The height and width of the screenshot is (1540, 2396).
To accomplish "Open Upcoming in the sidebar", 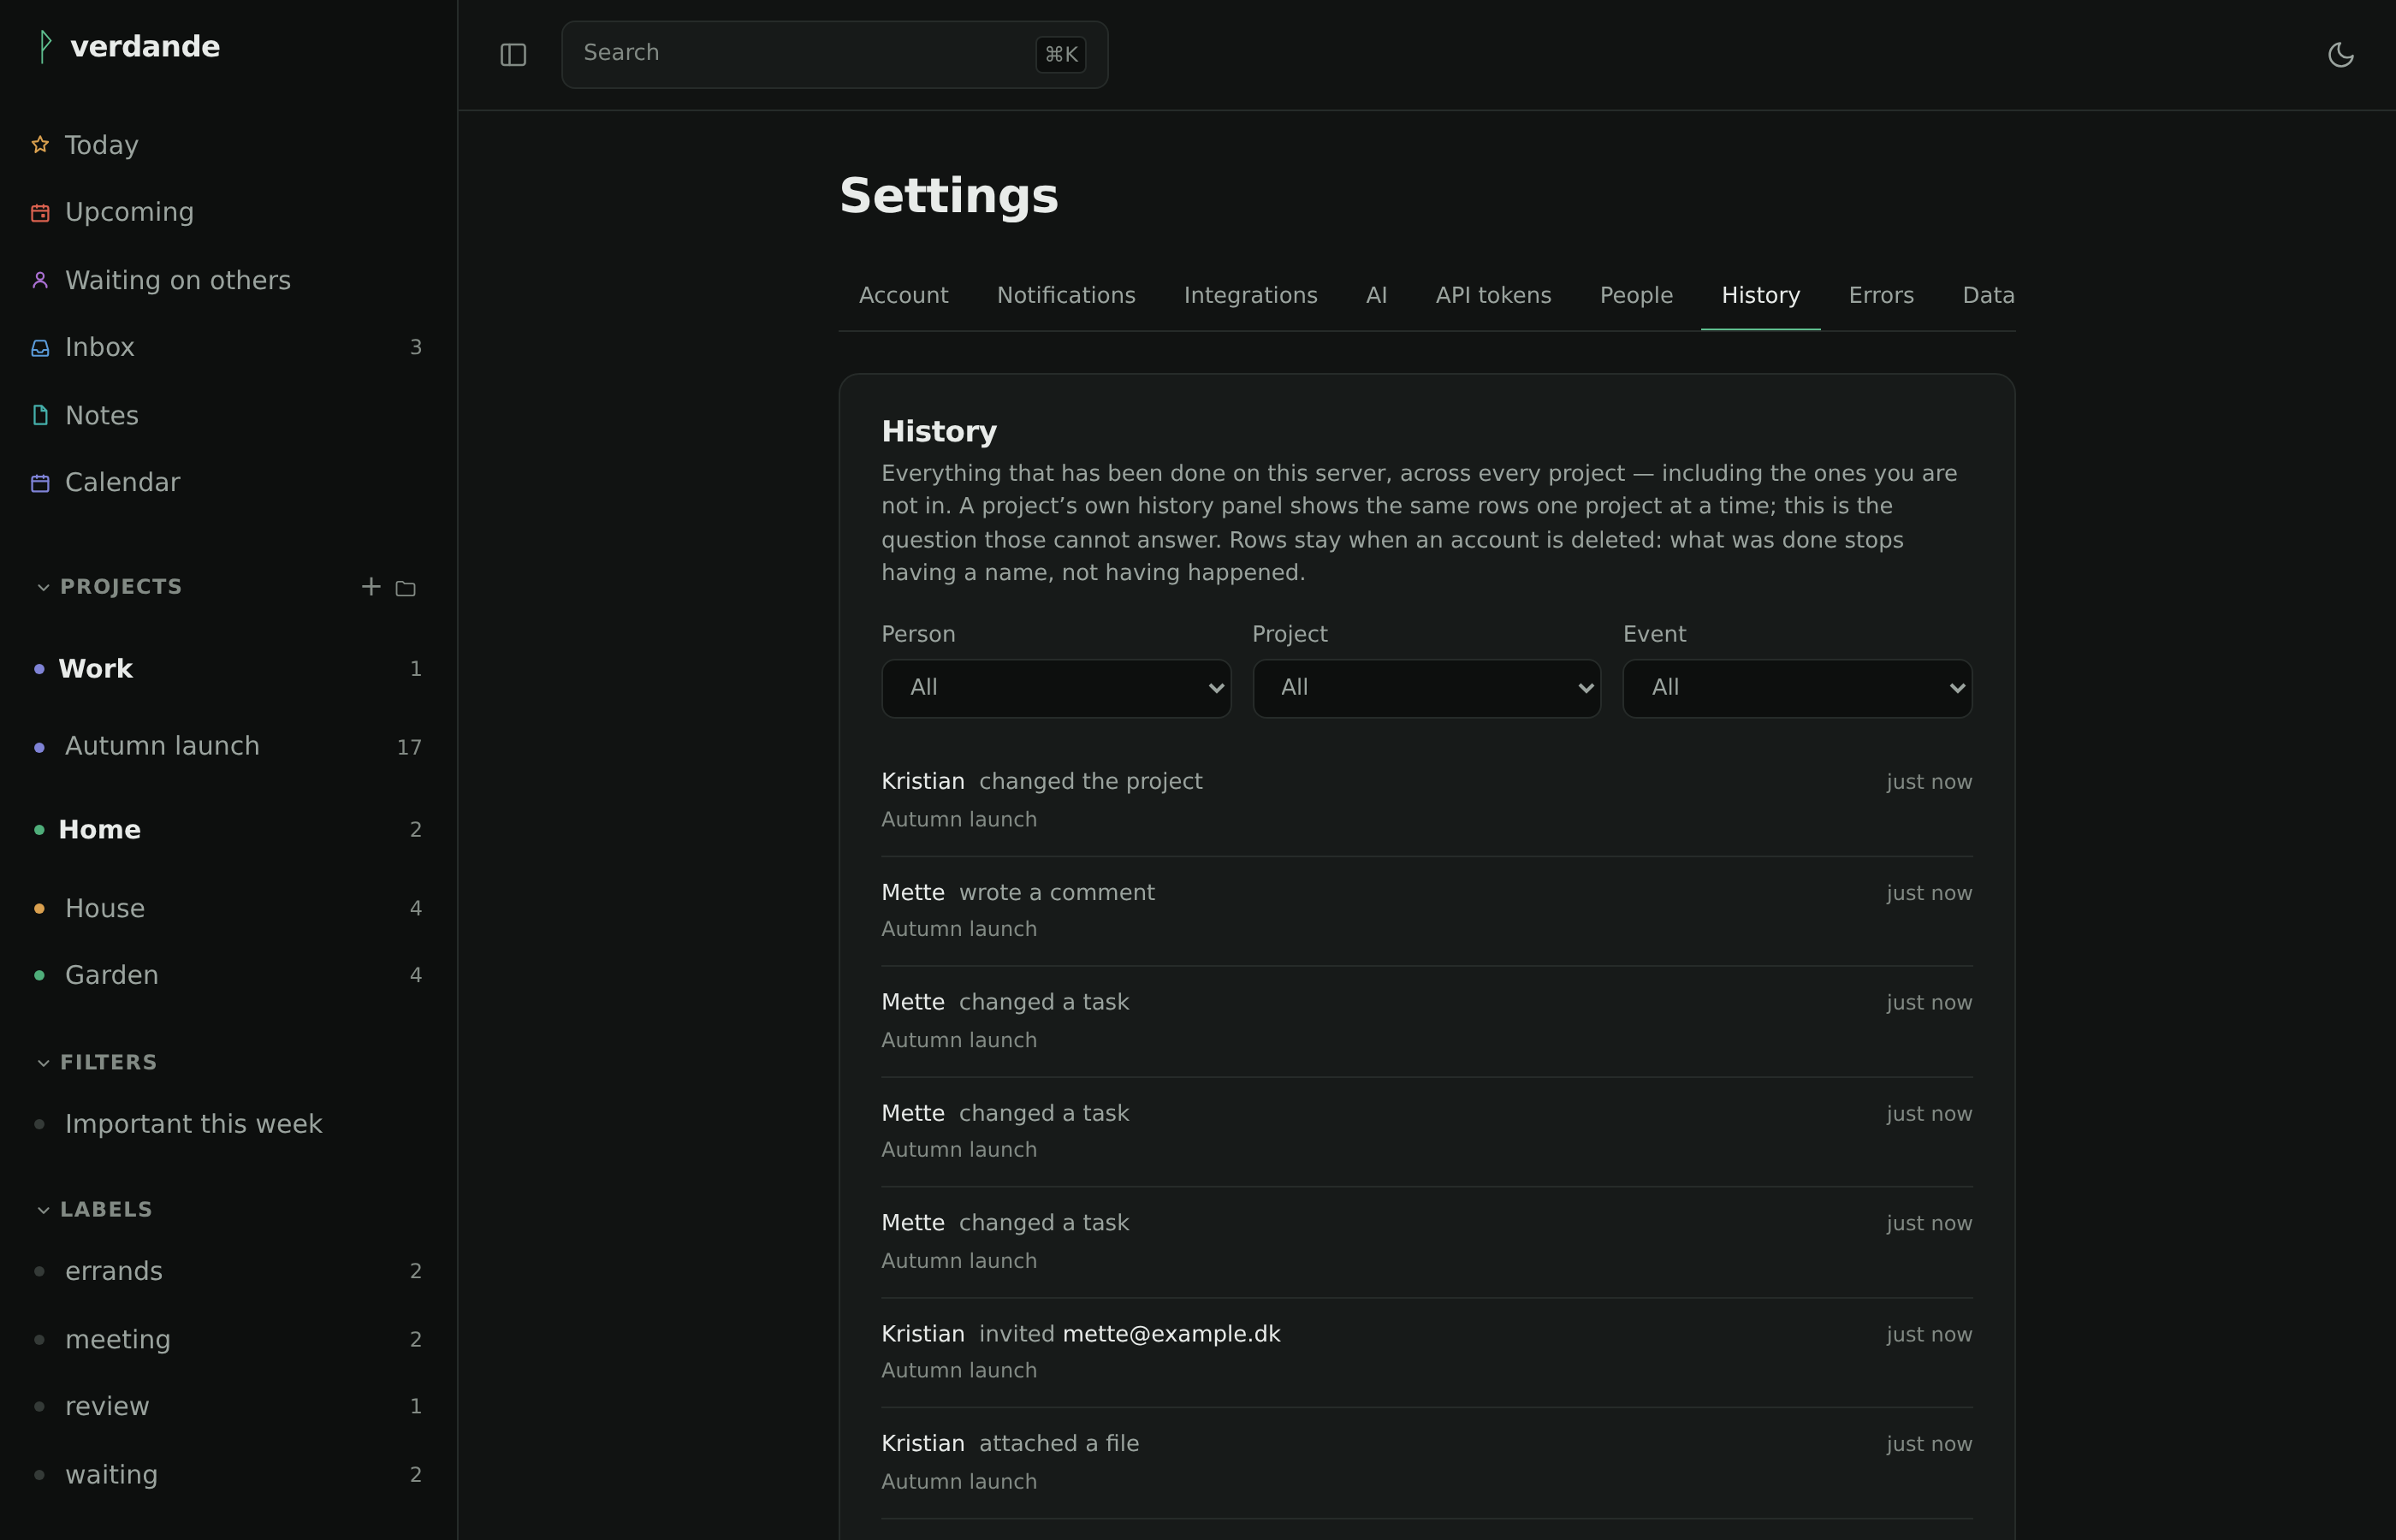I will coord(228,212).
